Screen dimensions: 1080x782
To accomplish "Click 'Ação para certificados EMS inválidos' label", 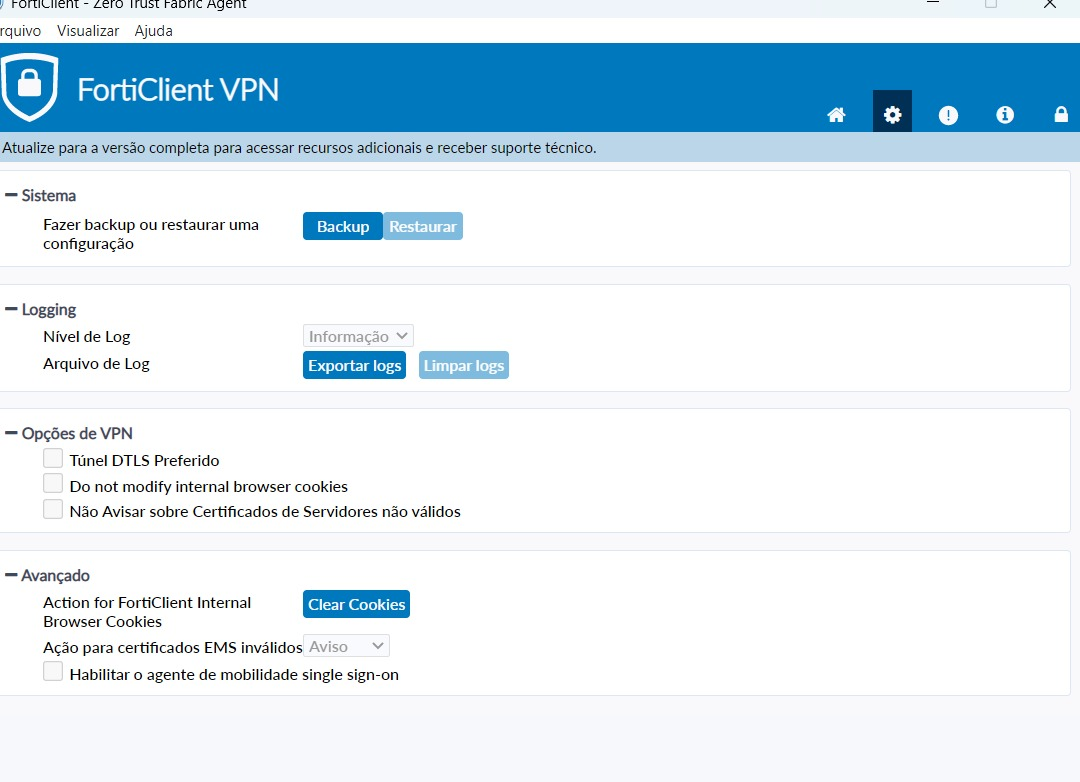I will click(x=173, y=648).
